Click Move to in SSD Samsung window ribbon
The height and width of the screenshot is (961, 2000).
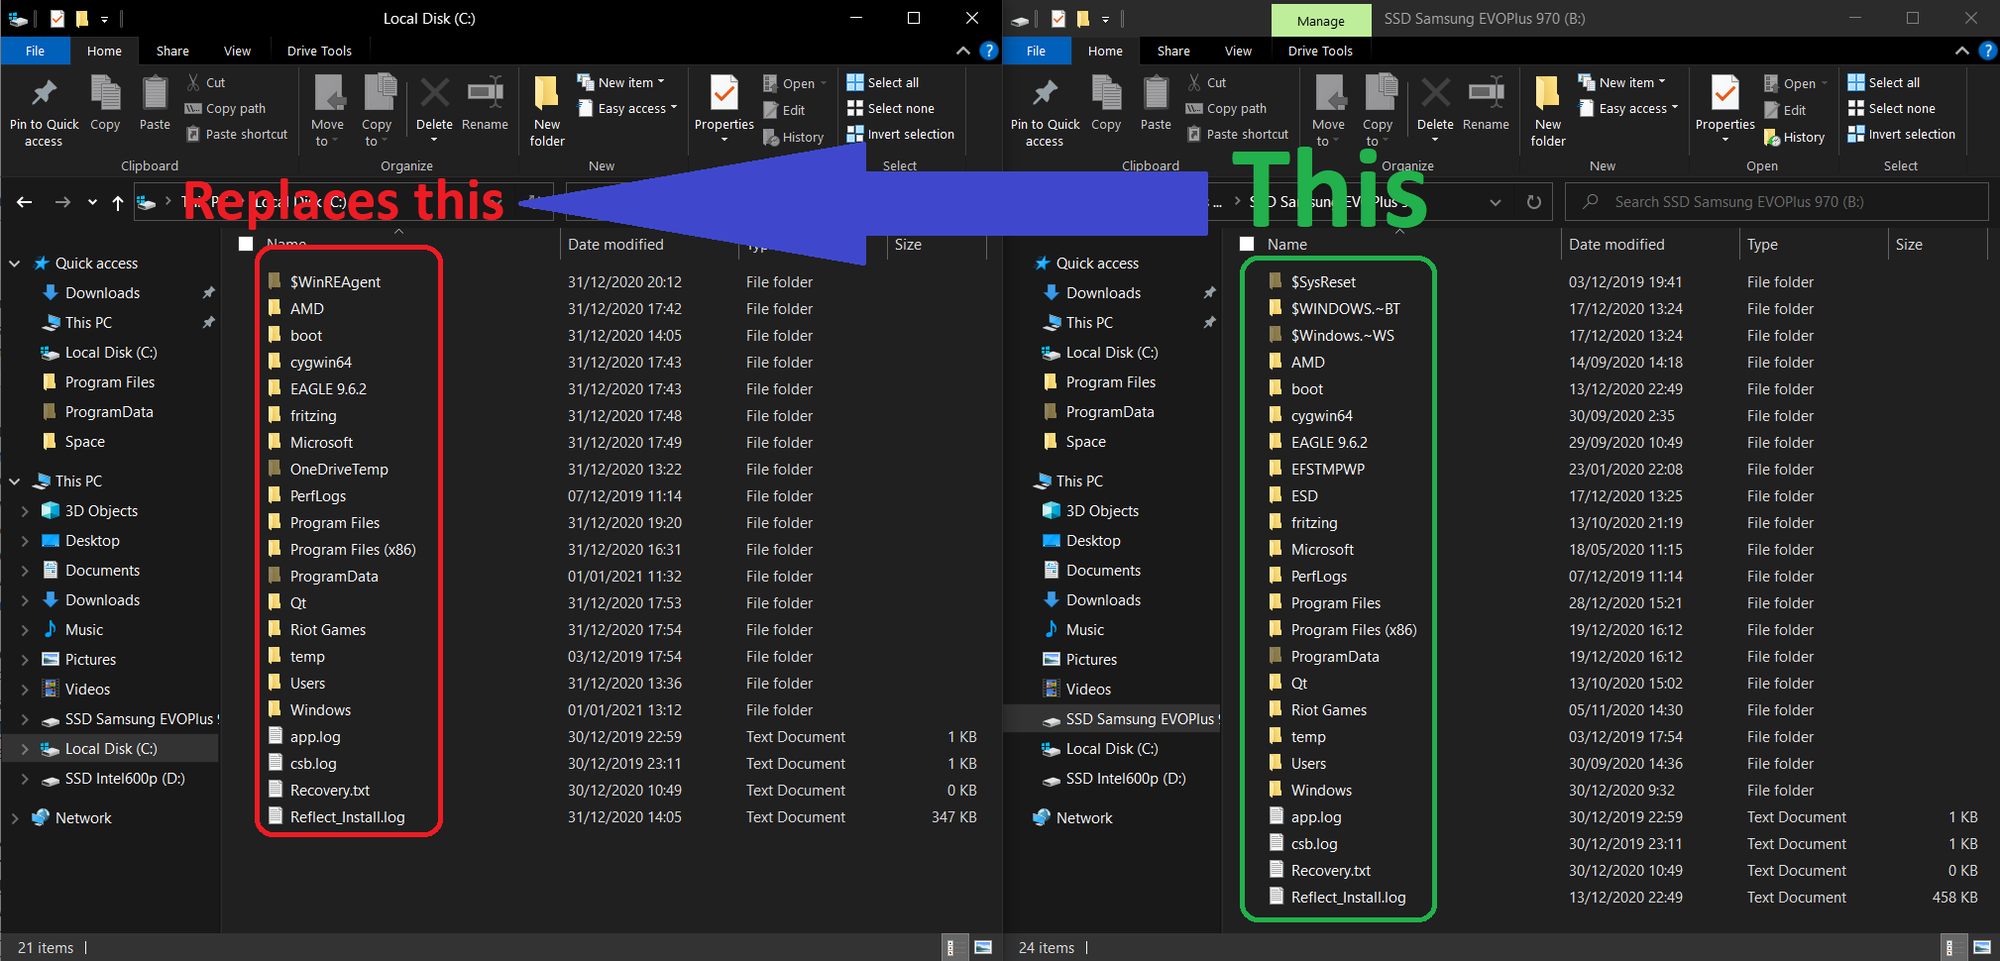click(1328, 110)
